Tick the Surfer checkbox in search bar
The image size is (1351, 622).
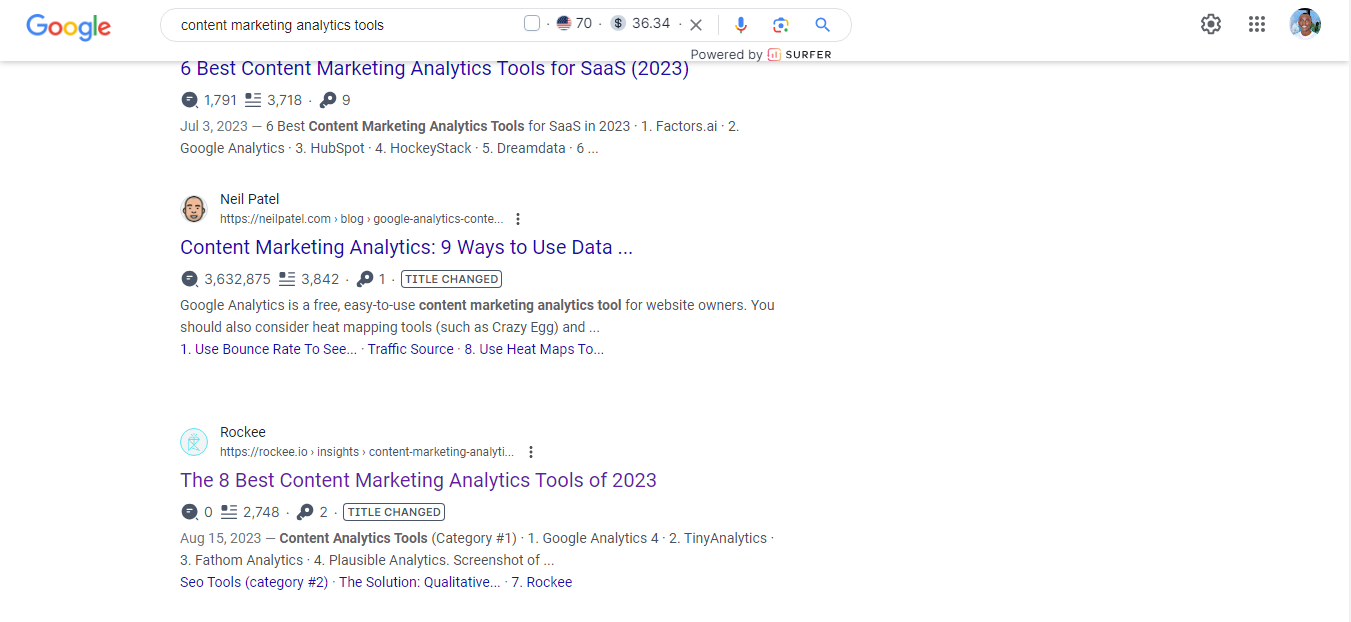(x=532, y=24)
